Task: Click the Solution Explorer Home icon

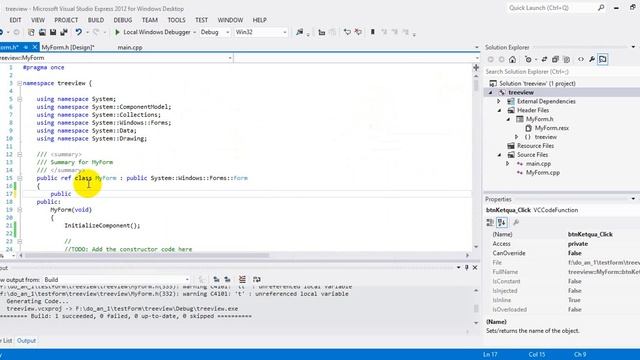Action: pyautogui.click(x=512, y=60)
